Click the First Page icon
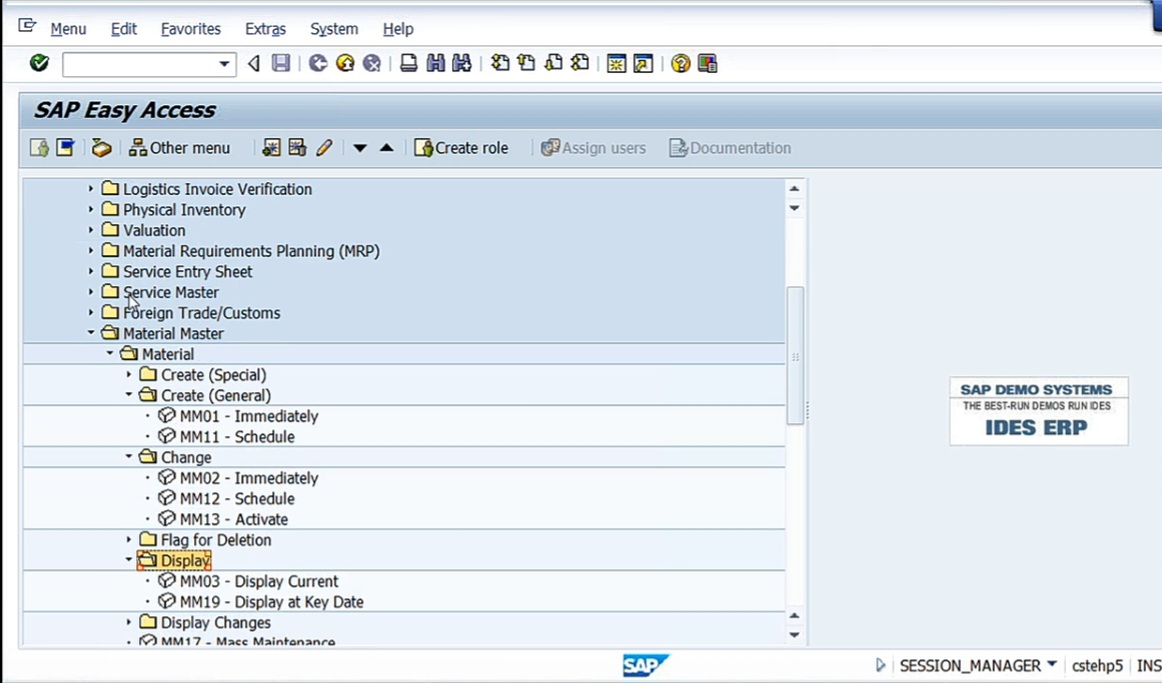This screenshot has height=683, width=1162. pyautogui.click(x=500, y=64)
